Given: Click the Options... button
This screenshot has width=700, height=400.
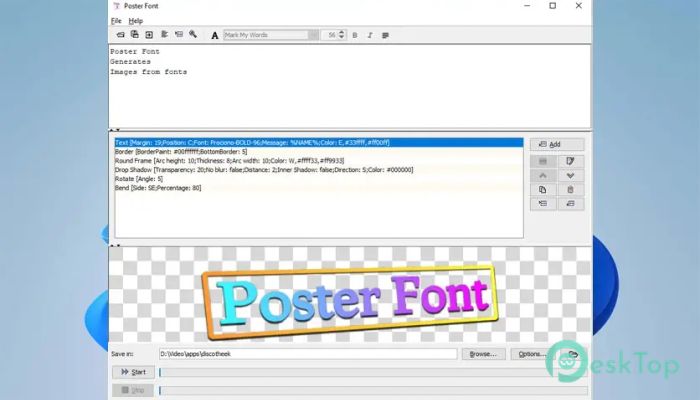Looking at the screenshot, I should [530, 354].
